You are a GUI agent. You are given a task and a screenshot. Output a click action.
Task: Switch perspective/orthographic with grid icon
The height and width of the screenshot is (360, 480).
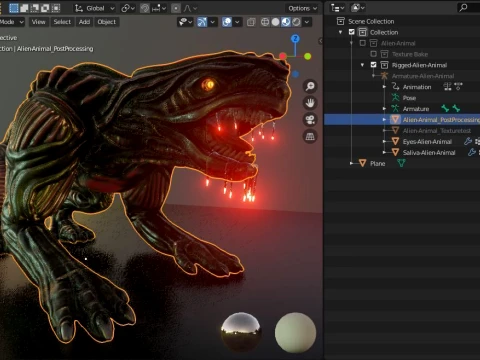[310, 136]
